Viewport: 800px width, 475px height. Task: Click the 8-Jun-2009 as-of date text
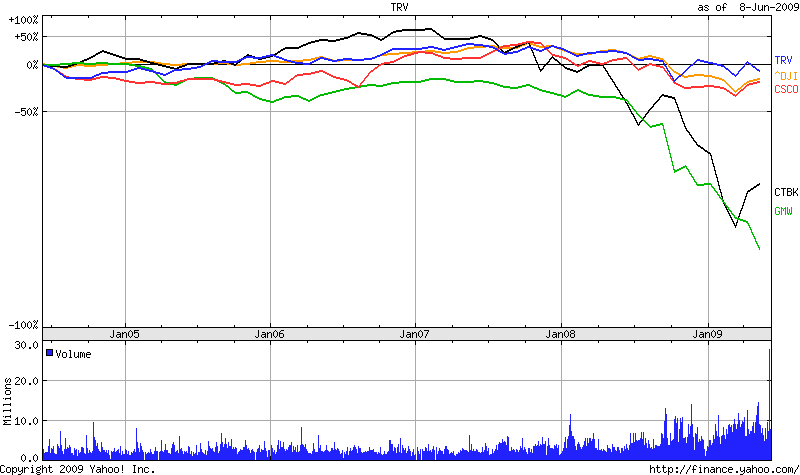point(767,7)
